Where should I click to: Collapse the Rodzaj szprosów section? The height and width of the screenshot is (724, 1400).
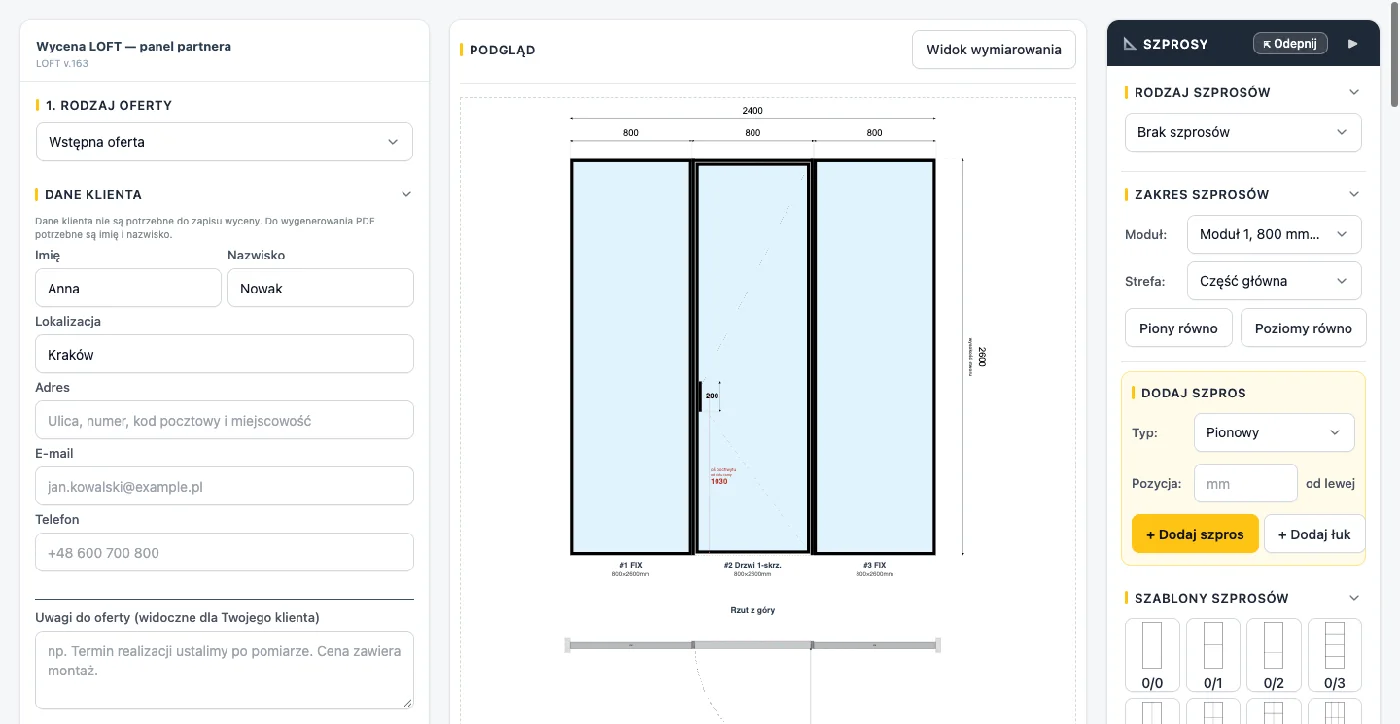pos(1354,92)
